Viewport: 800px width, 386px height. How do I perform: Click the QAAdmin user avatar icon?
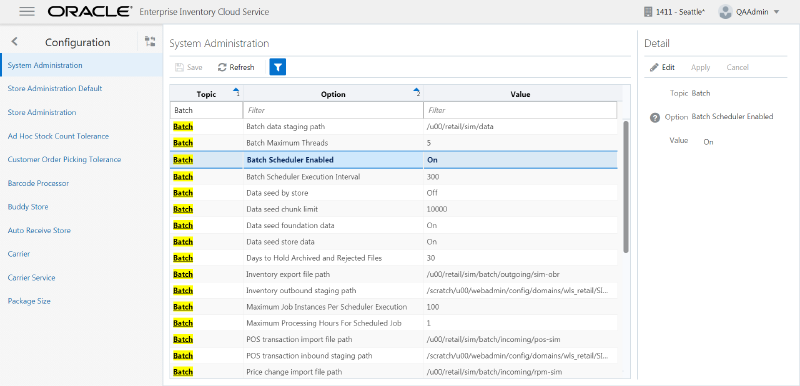point(725,12)
